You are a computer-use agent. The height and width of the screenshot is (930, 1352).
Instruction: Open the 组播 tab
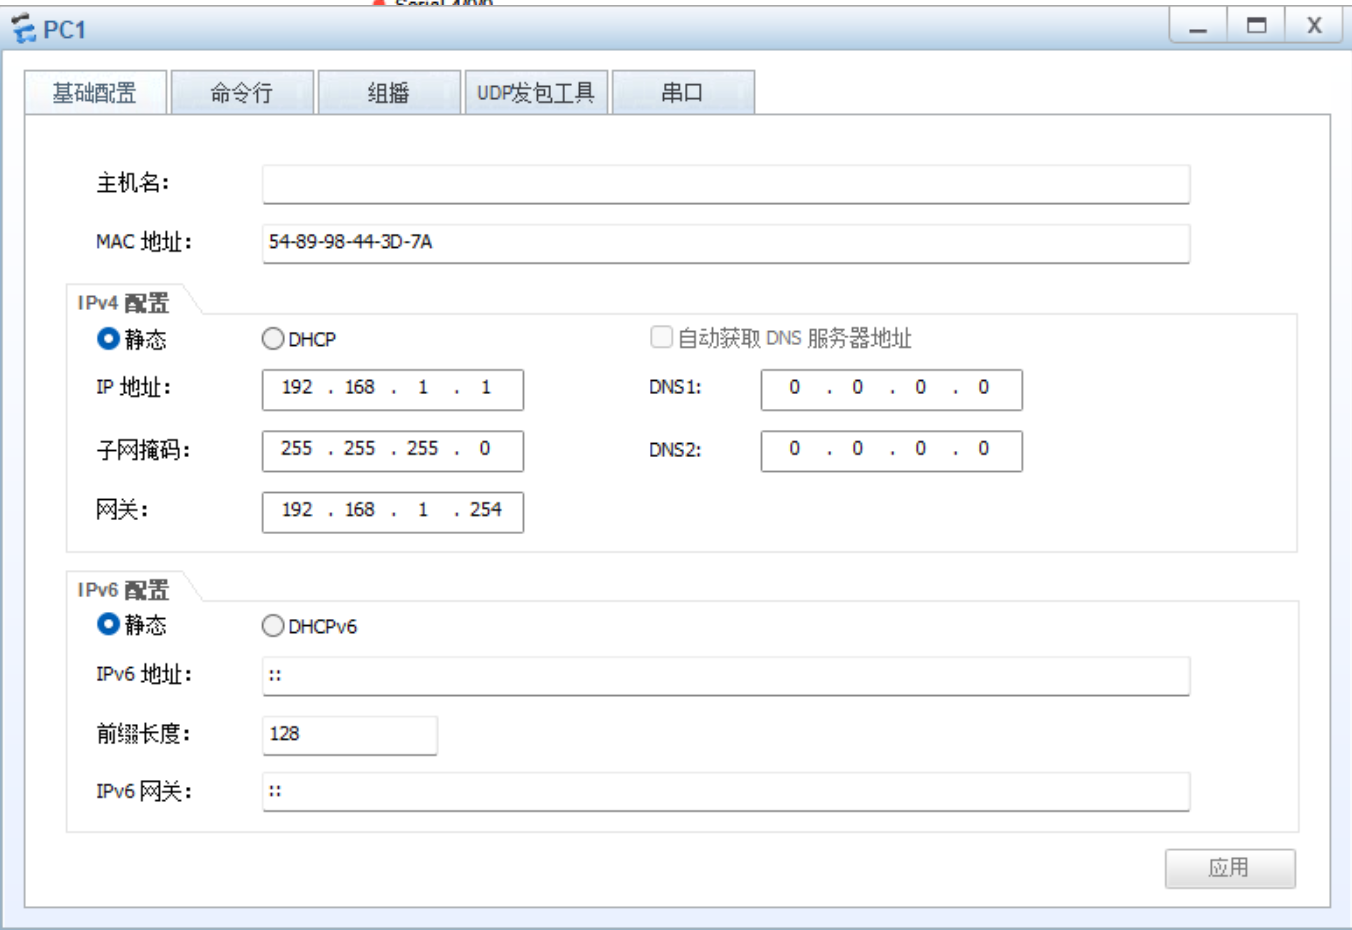[389, 93]
